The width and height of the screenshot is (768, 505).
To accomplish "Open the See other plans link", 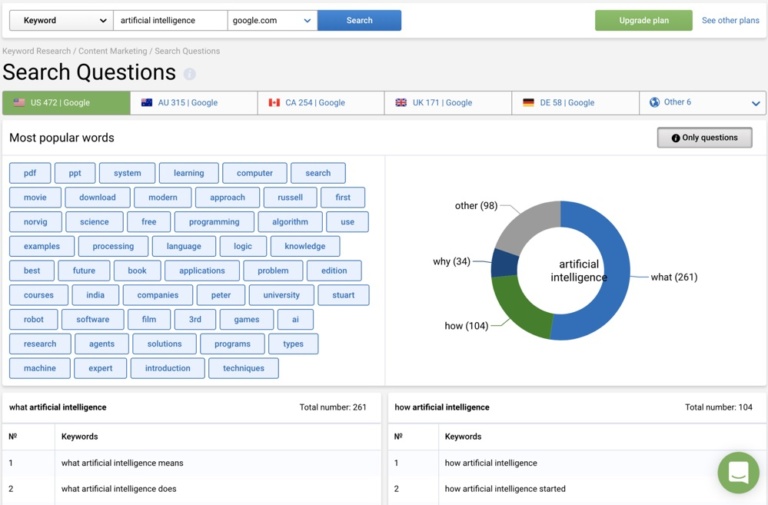I will [730, 20].
